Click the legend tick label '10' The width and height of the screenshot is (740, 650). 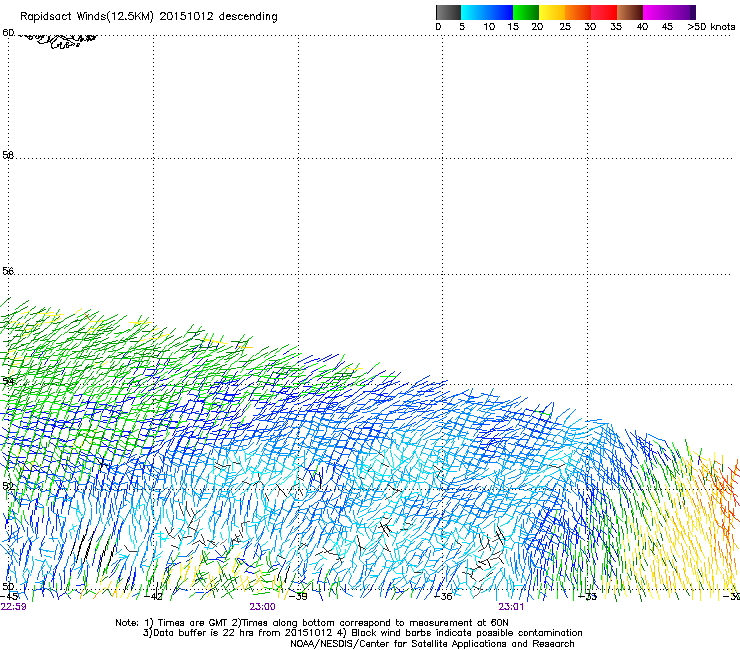(x=489, y=27)
